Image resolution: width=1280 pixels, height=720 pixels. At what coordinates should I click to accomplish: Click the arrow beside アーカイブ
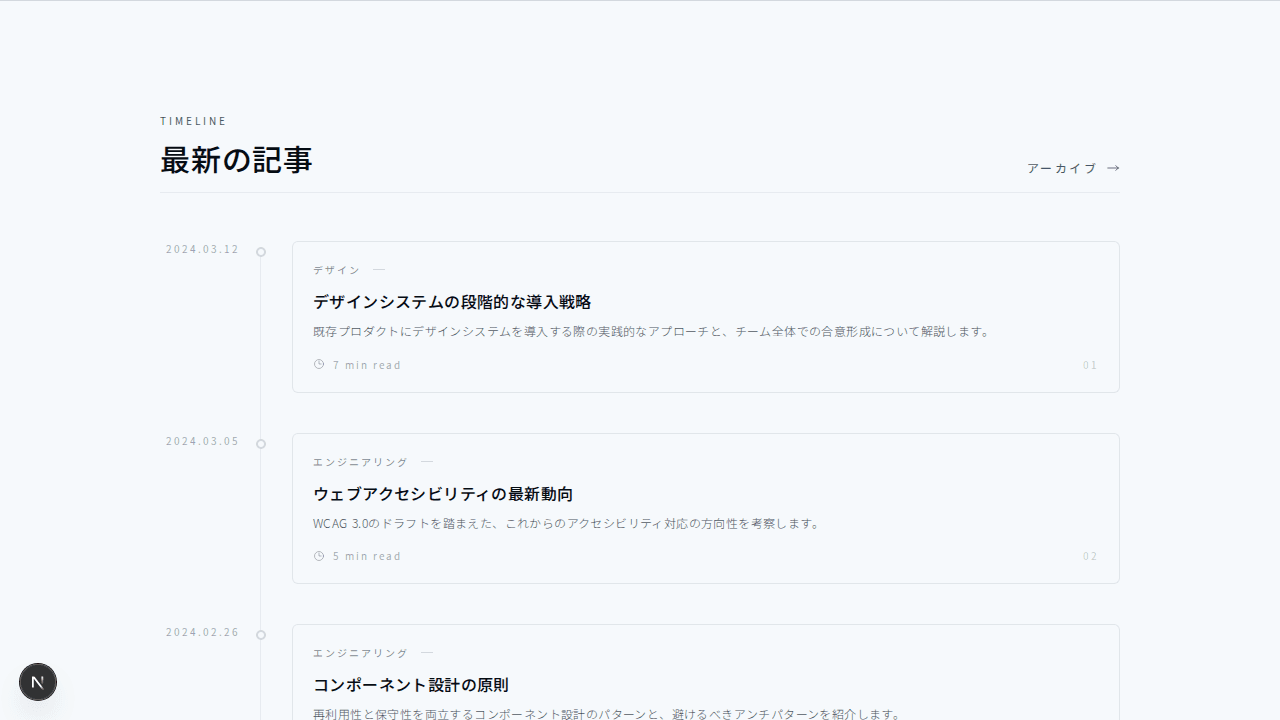(x=1113, y=168)
